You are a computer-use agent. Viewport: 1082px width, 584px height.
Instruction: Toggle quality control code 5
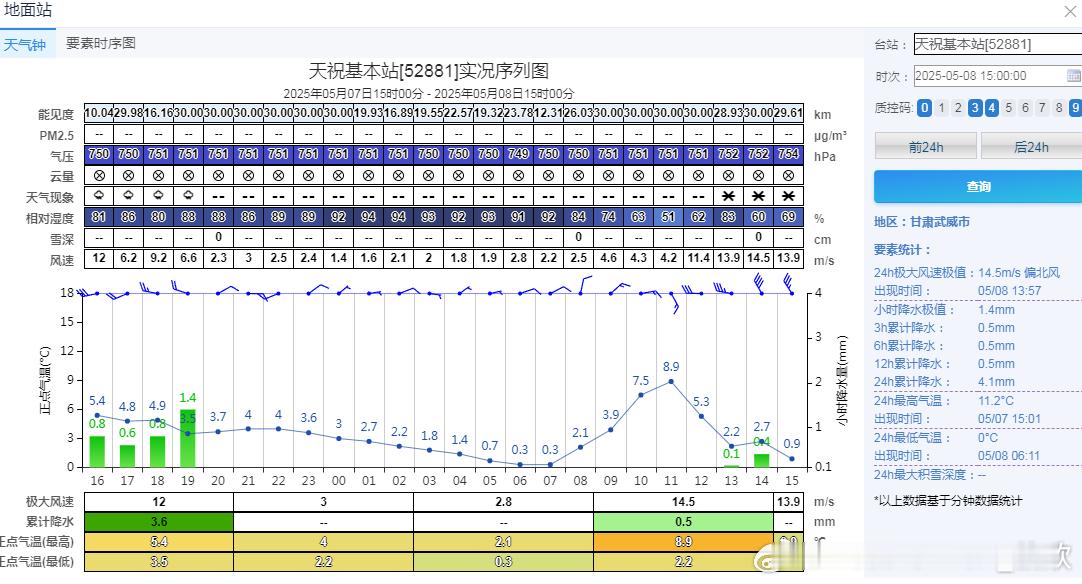pyautogui.click(x=1008, y=108)
